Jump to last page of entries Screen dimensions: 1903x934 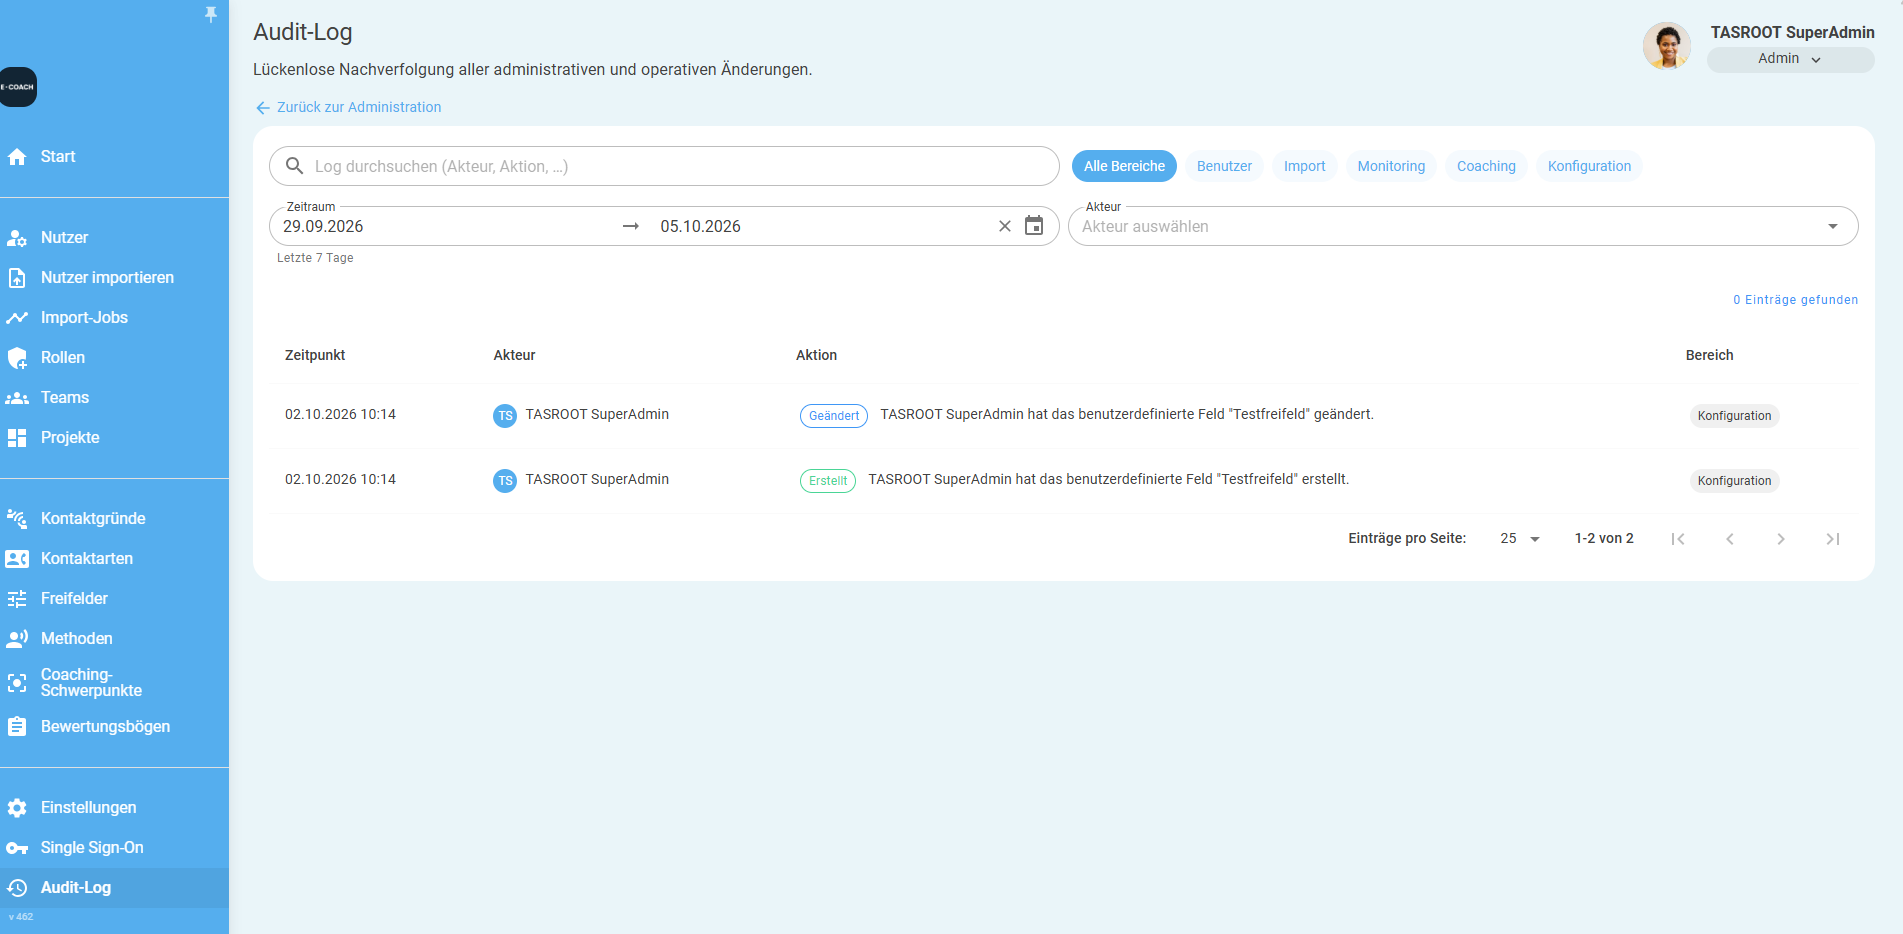click(1832, 539)
